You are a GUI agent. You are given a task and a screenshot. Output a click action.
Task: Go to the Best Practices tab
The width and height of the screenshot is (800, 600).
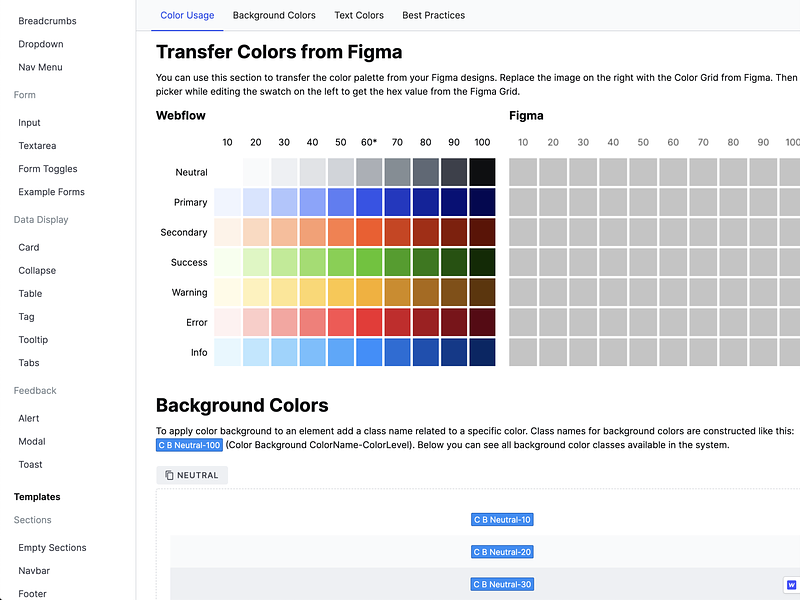pos(433,15)
